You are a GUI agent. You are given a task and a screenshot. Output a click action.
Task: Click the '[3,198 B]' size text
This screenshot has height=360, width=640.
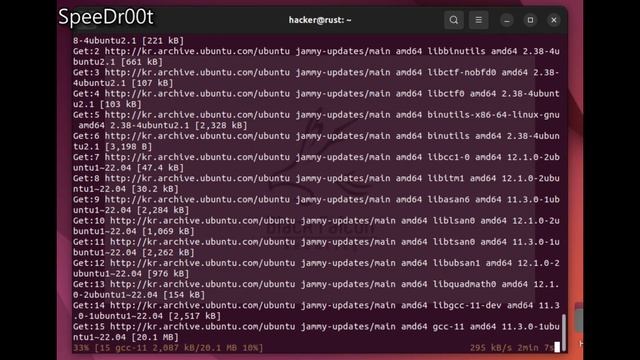(x=128, y=147)
